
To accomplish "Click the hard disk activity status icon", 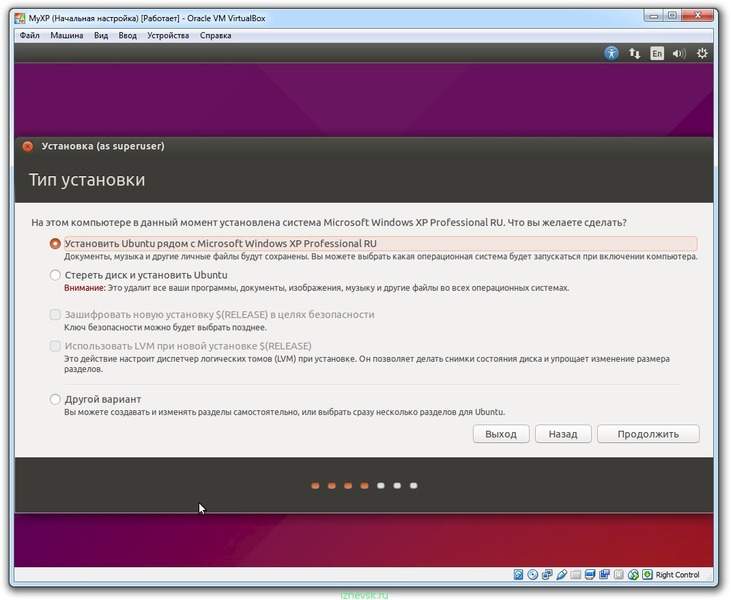I will (518, 575).
